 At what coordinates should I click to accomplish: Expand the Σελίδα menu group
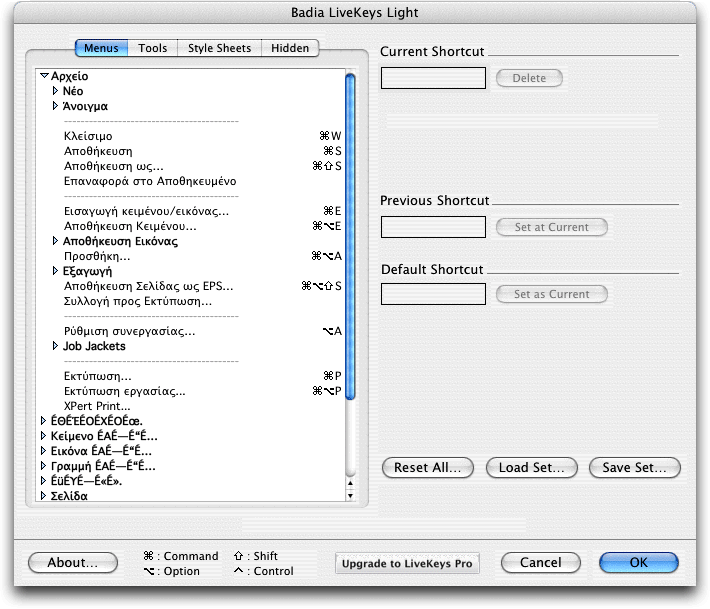click(x=43, y=495)
